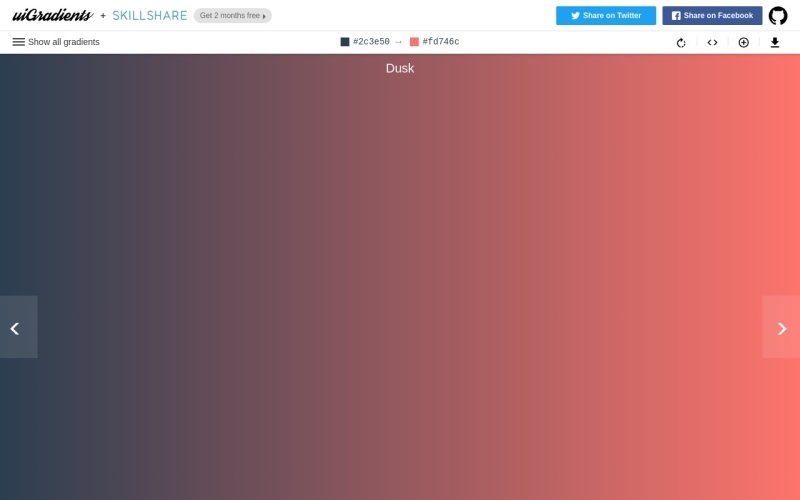The height and width of the screenshot is (500, 800).
Task: Share on Facebook
Action: point(712,15)
